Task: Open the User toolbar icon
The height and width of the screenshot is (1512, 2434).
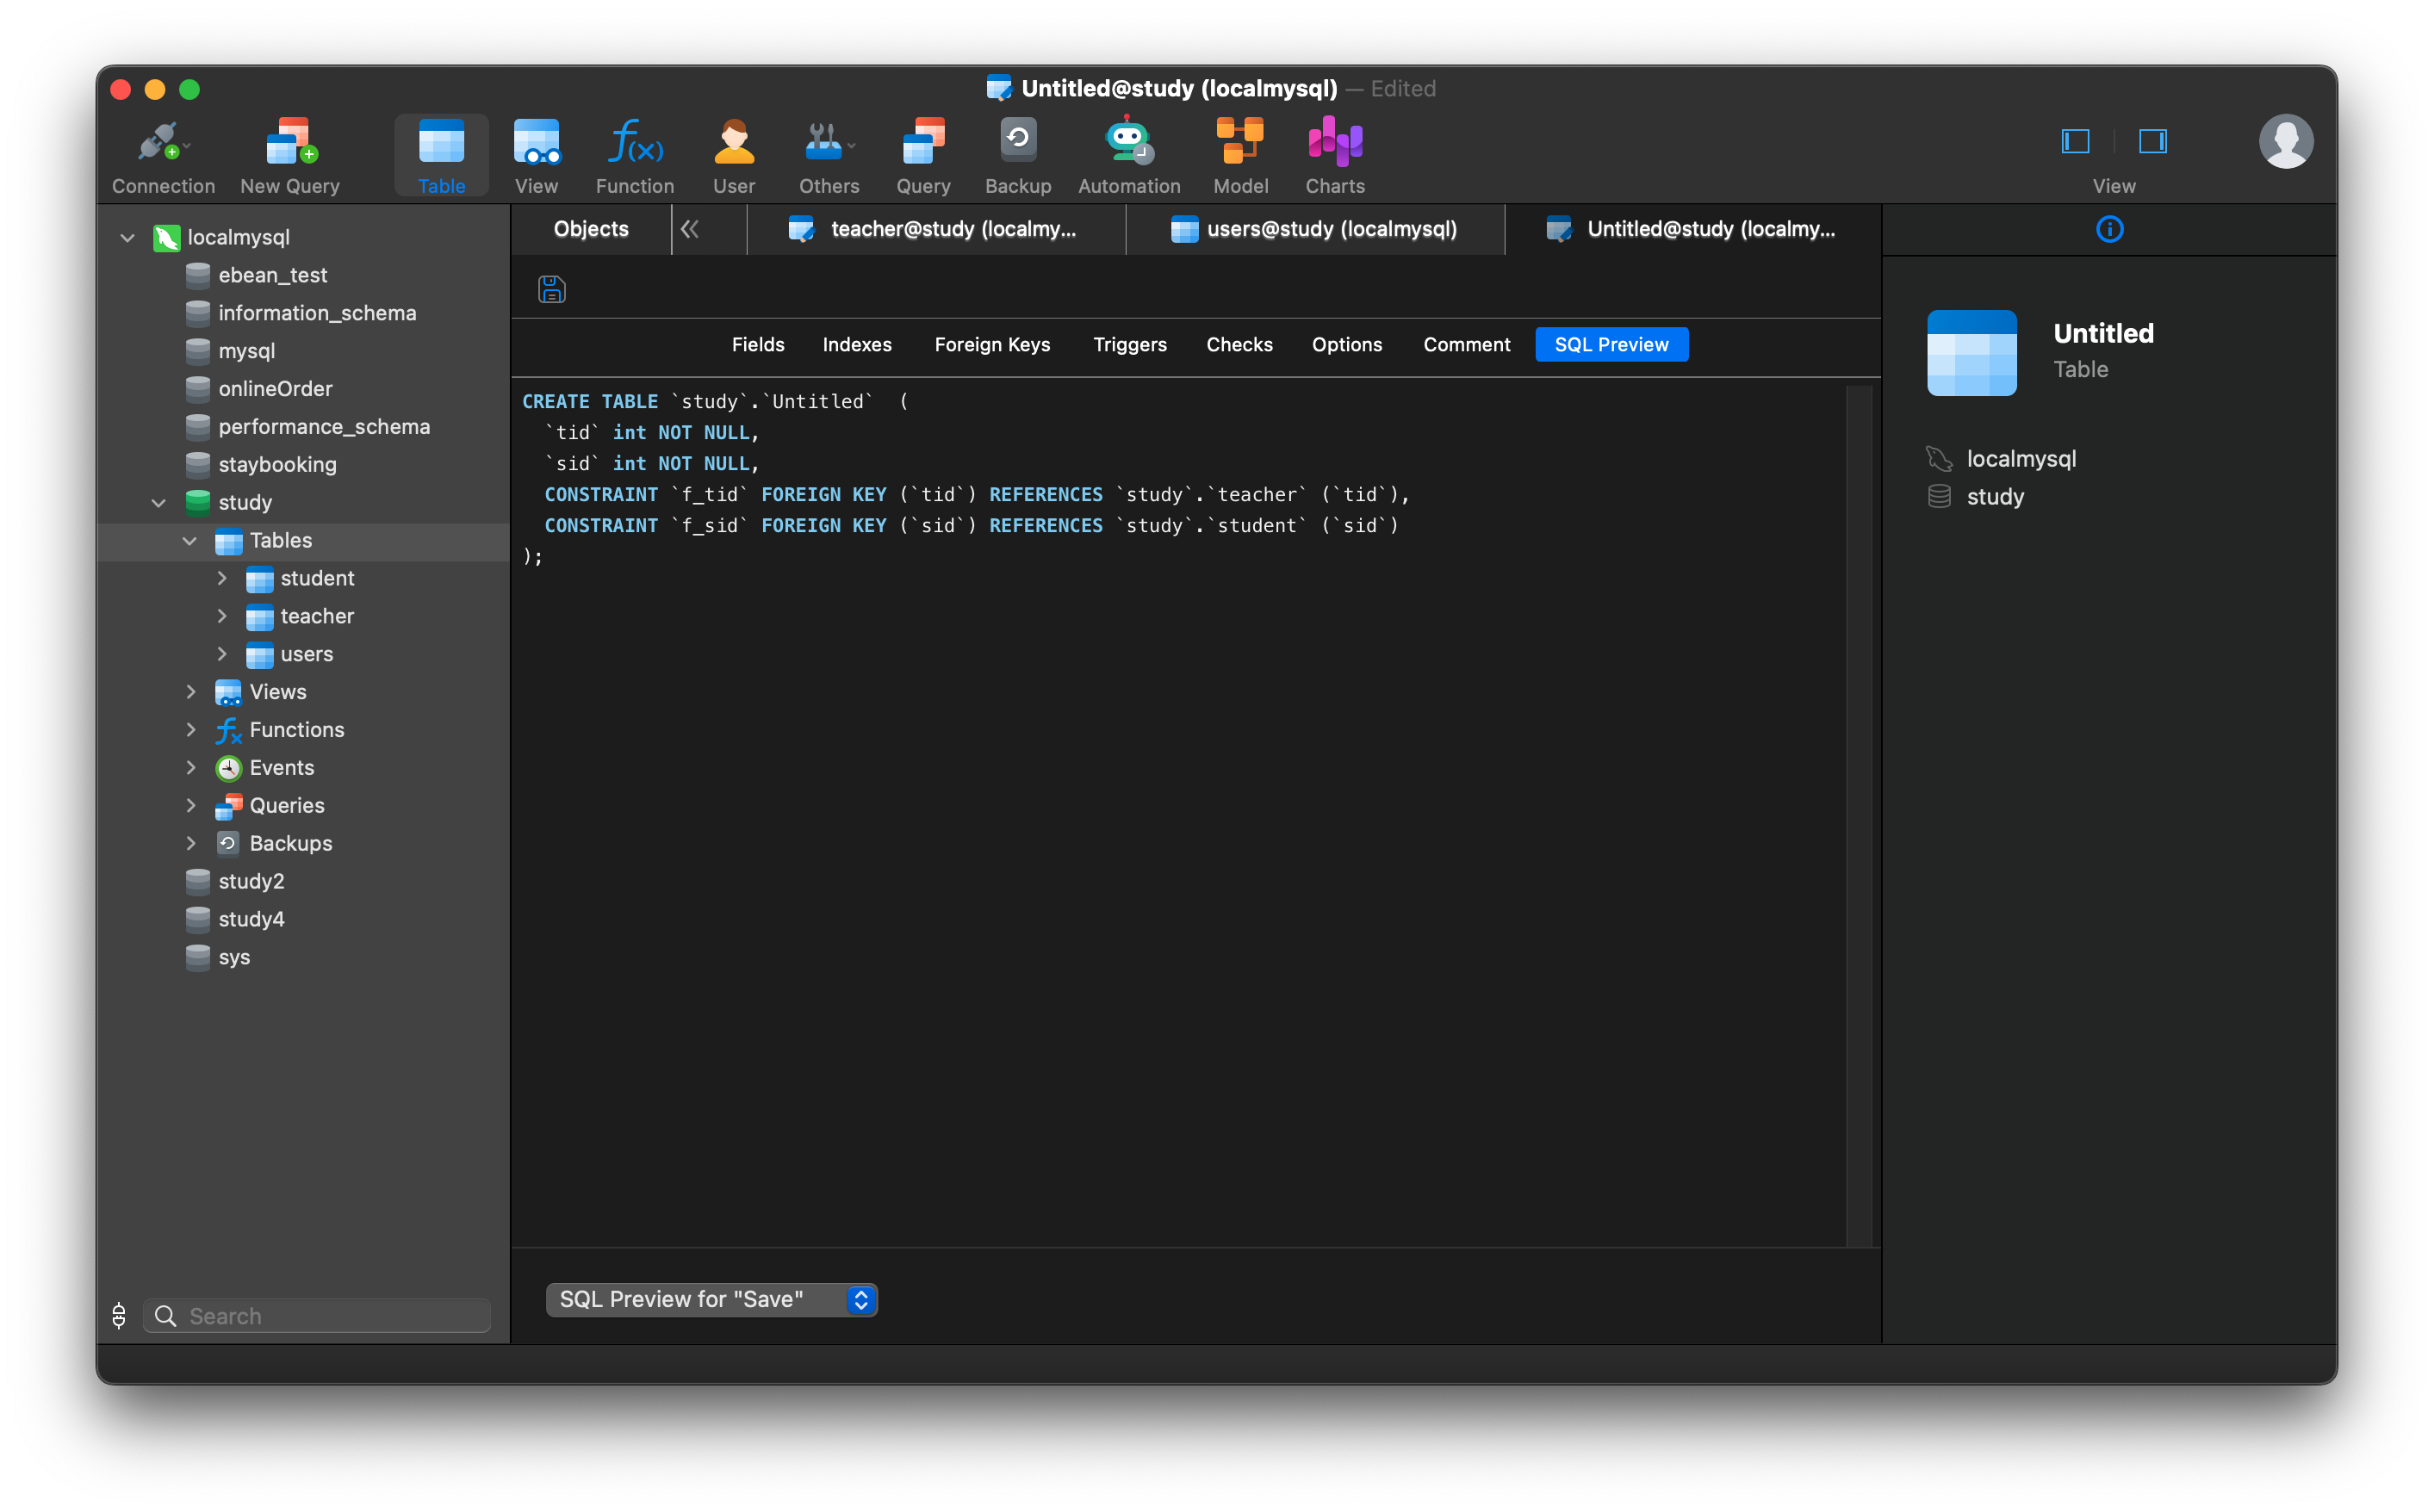Action: (x=734, y=155)
